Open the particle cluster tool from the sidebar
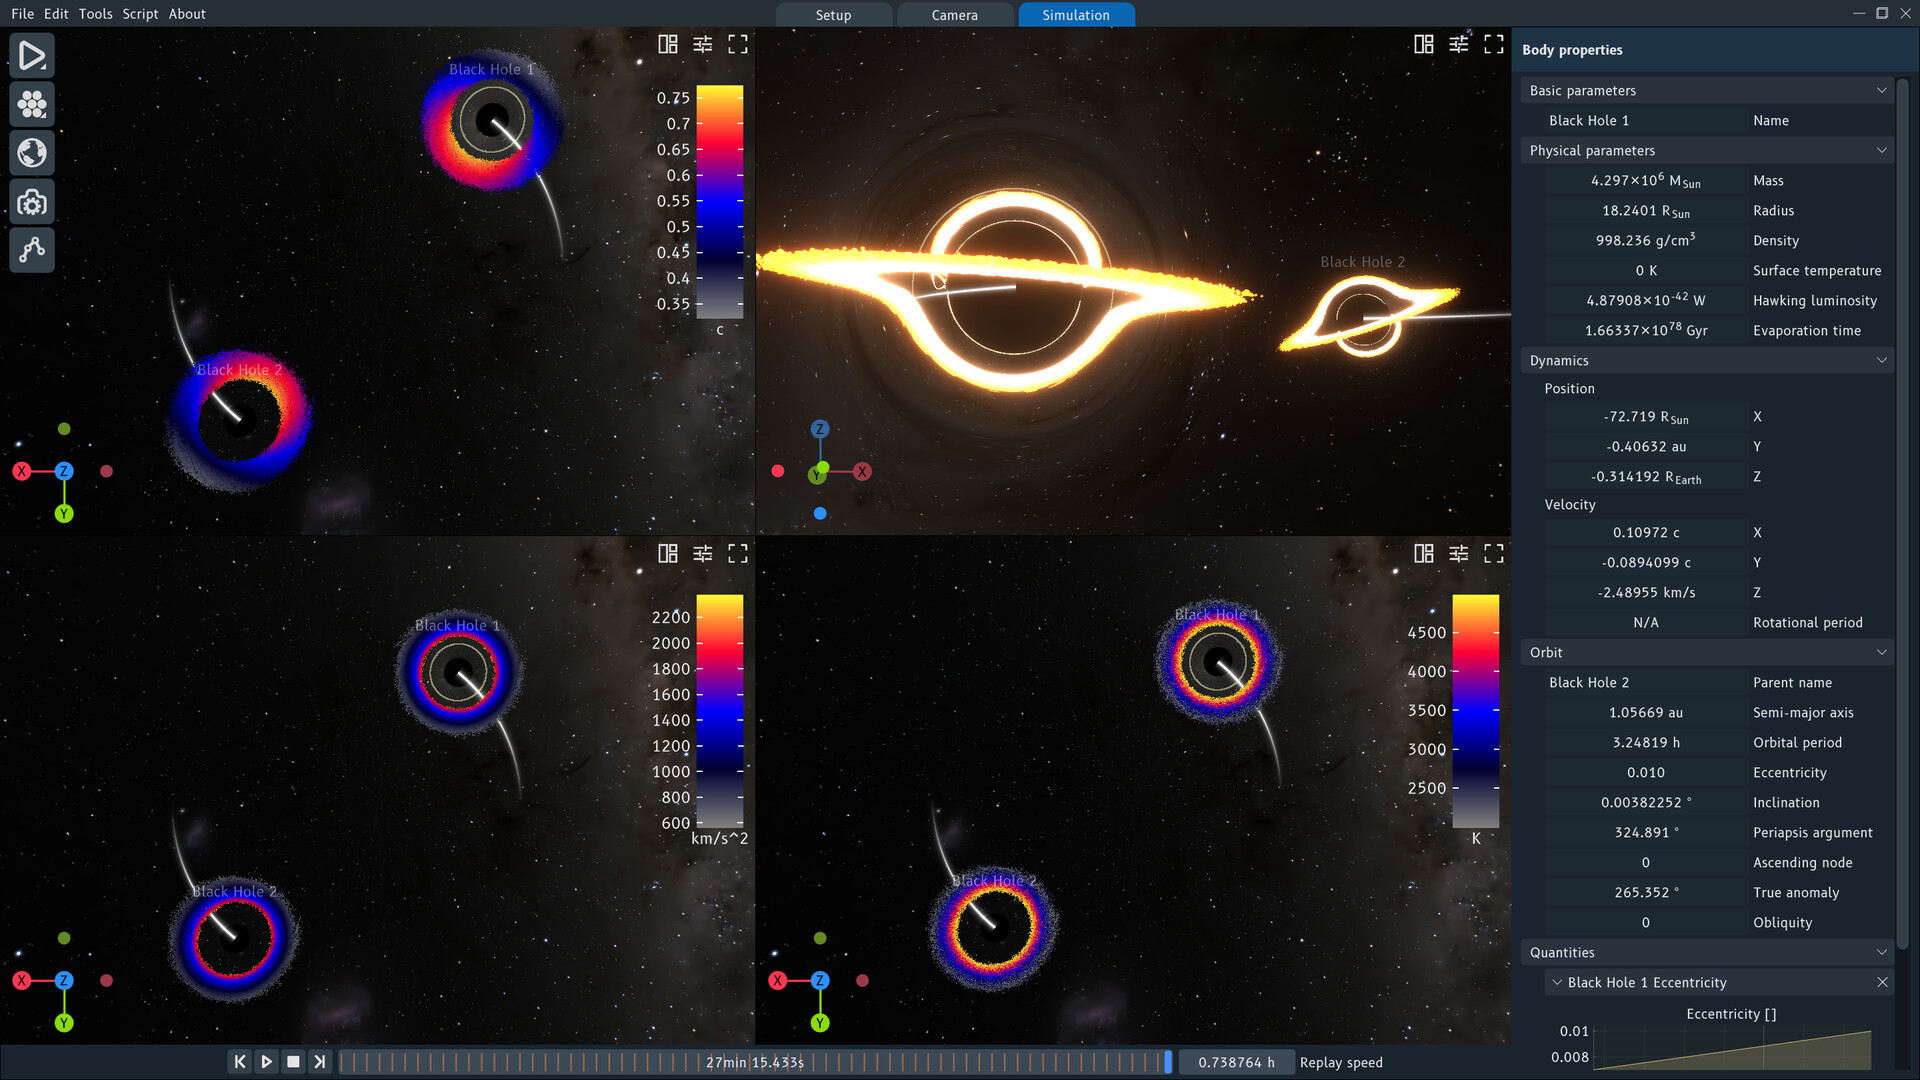Image resolution: width=1920 pixels, height=1080 pixels. coord(32,104)
